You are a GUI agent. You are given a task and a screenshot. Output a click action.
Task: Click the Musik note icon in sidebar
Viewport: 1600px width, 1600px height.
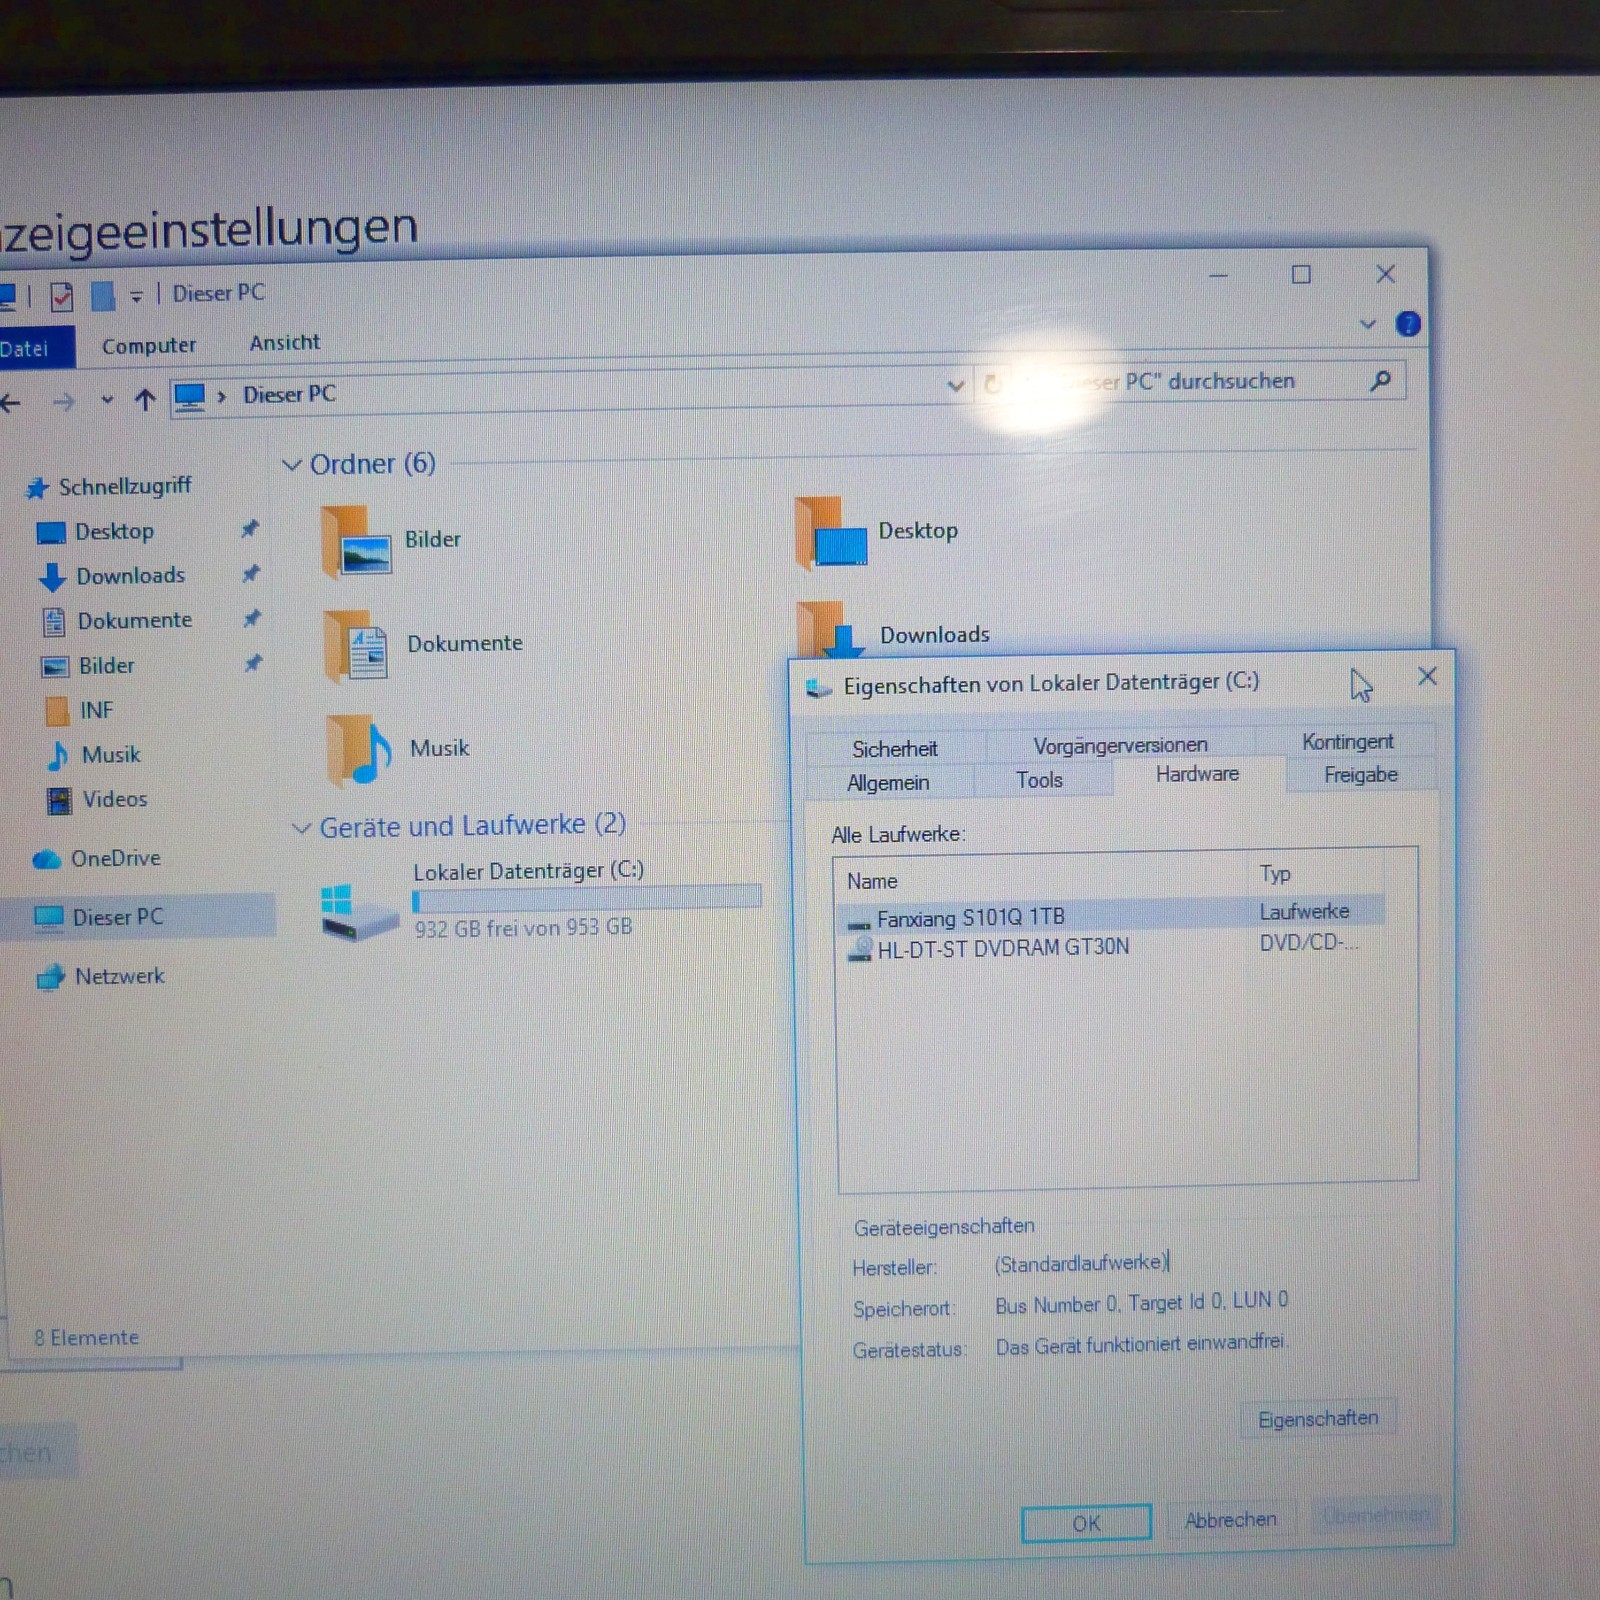click(x=58, y=755)
